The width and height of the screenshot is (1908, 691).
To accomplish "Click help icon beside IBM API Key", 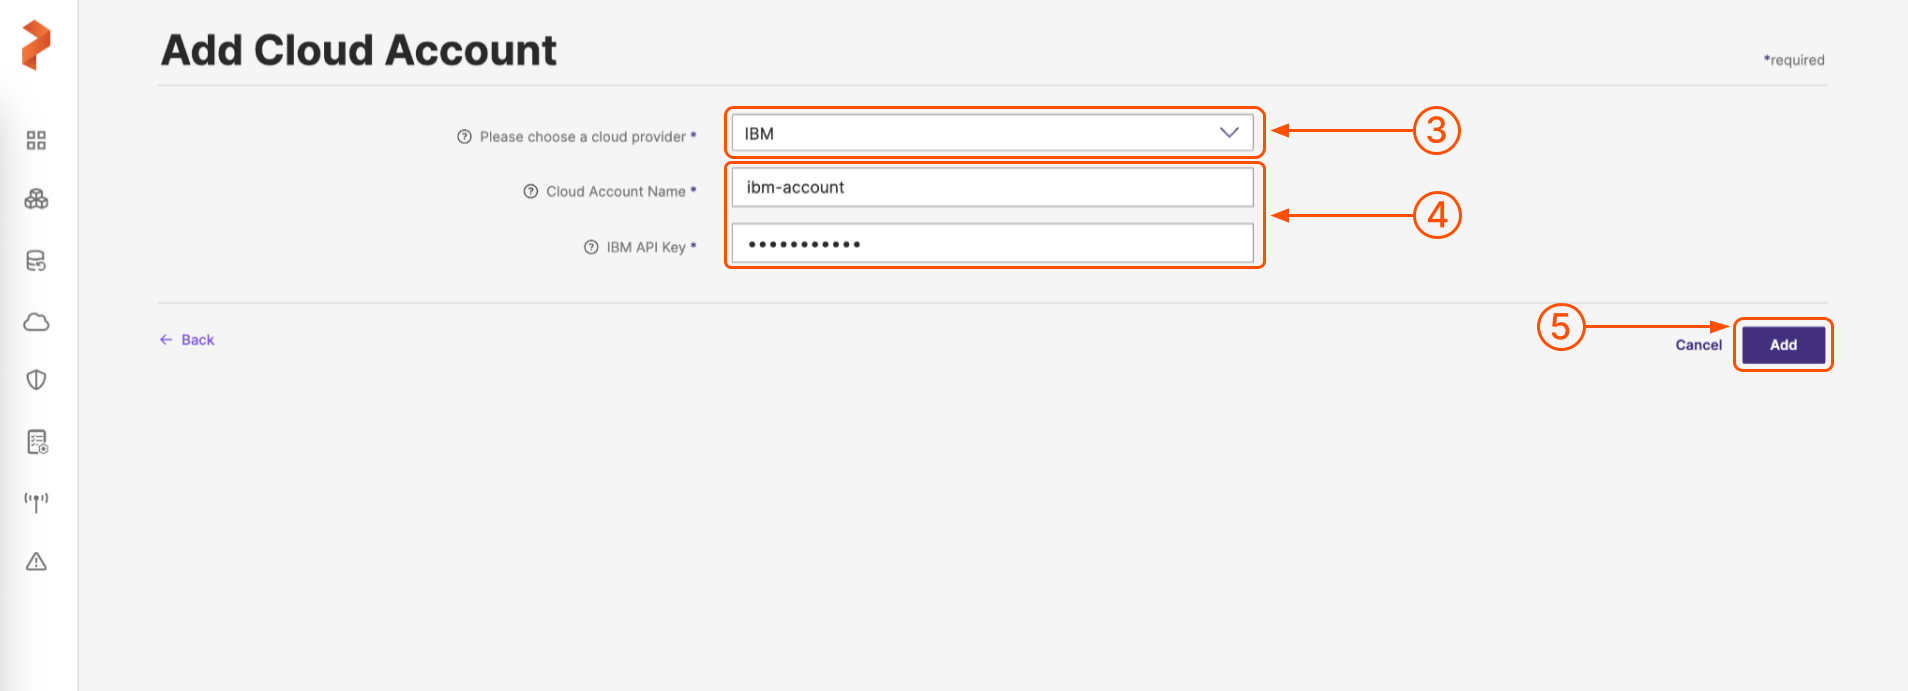I will click(x=591, y=247).
